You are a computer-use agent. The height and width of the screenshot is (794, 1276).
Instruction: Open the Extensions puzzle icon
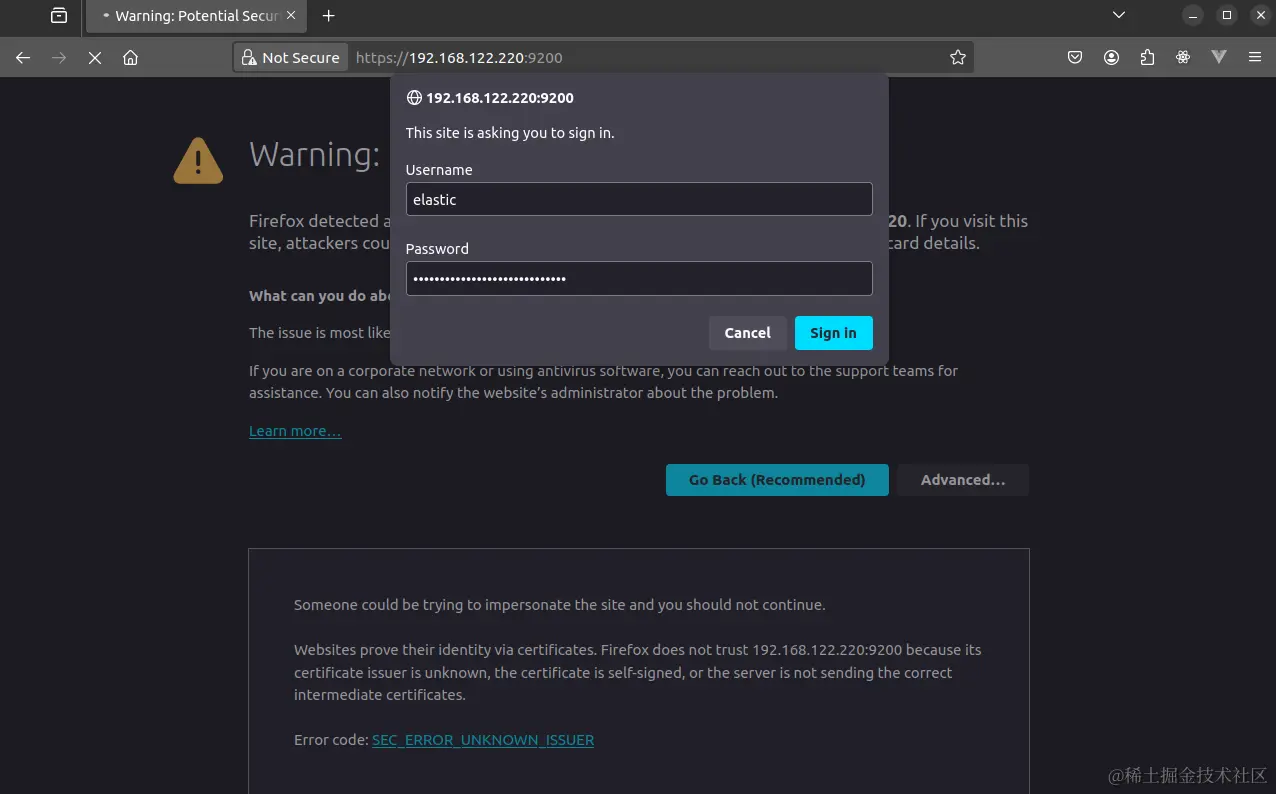[1147, 58]
